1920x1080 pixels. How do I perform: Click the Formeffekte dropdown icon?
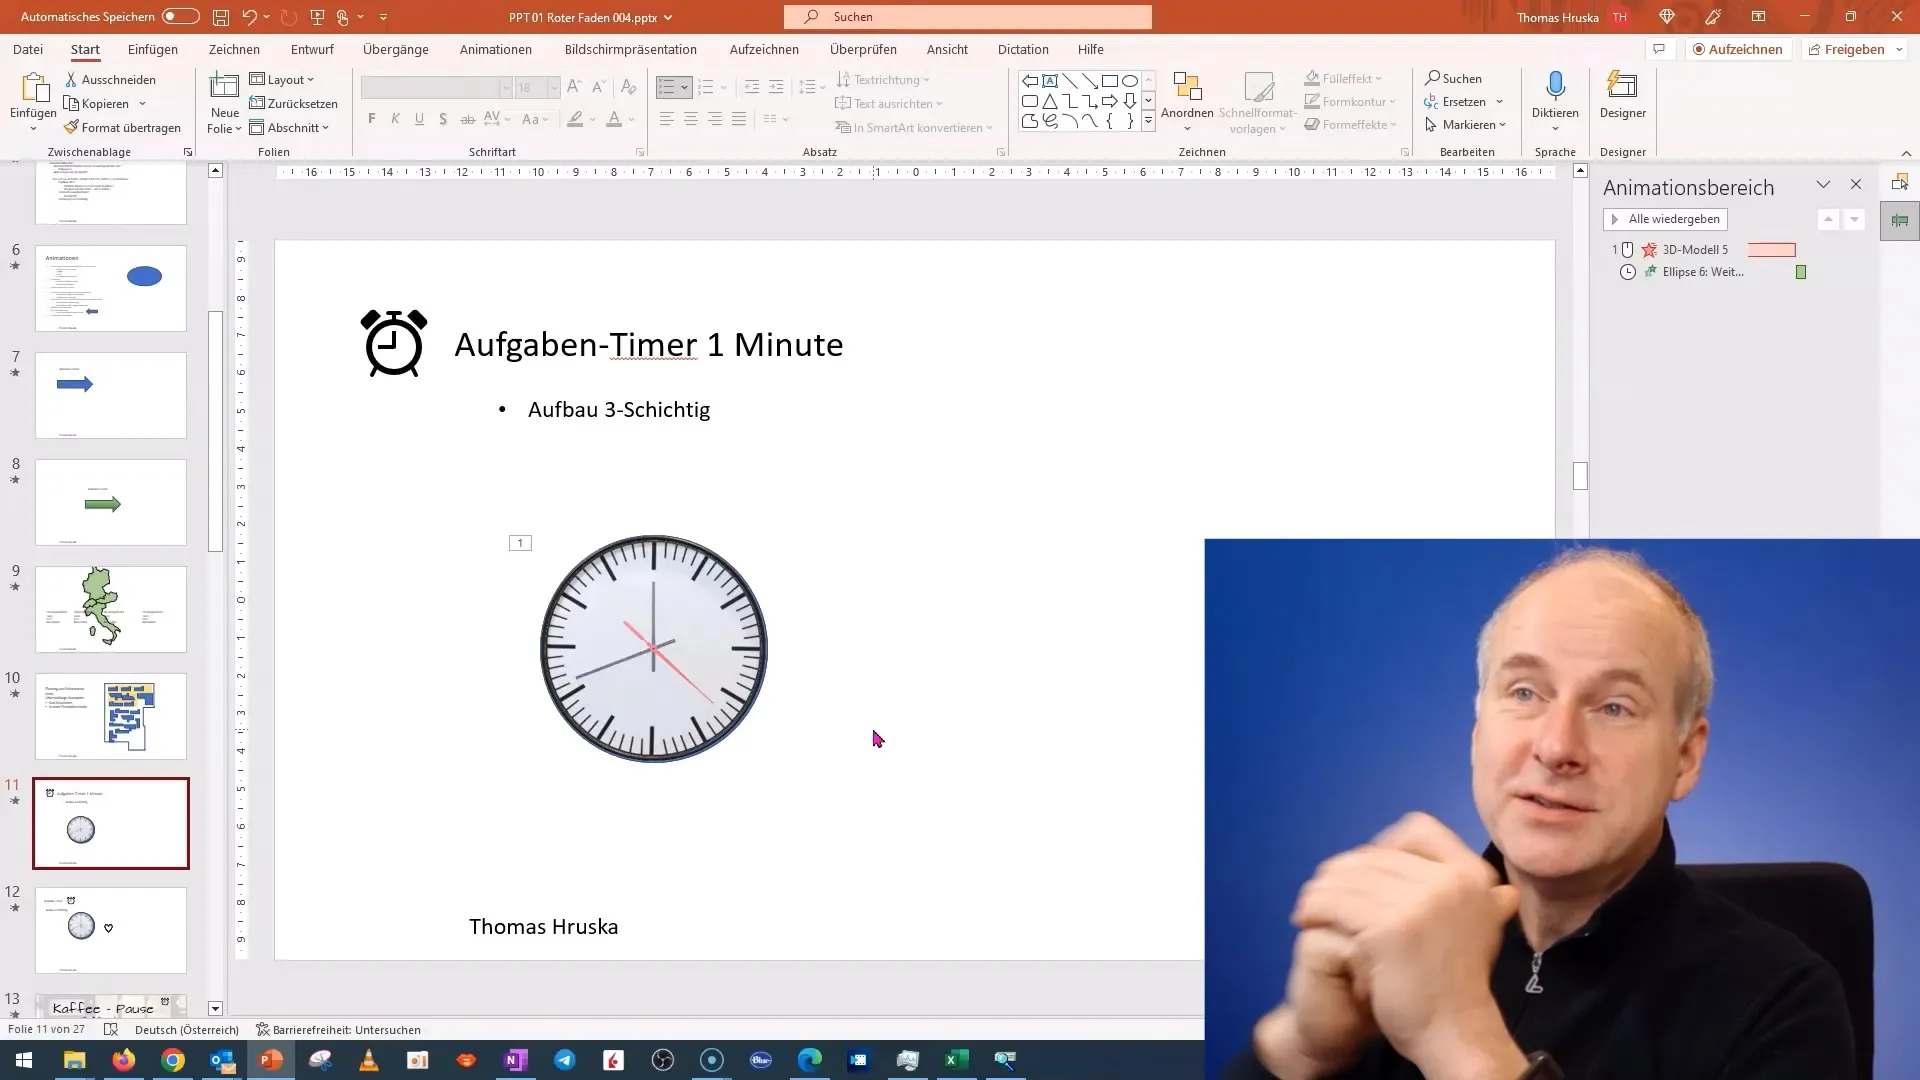(x=1393, y=124)
